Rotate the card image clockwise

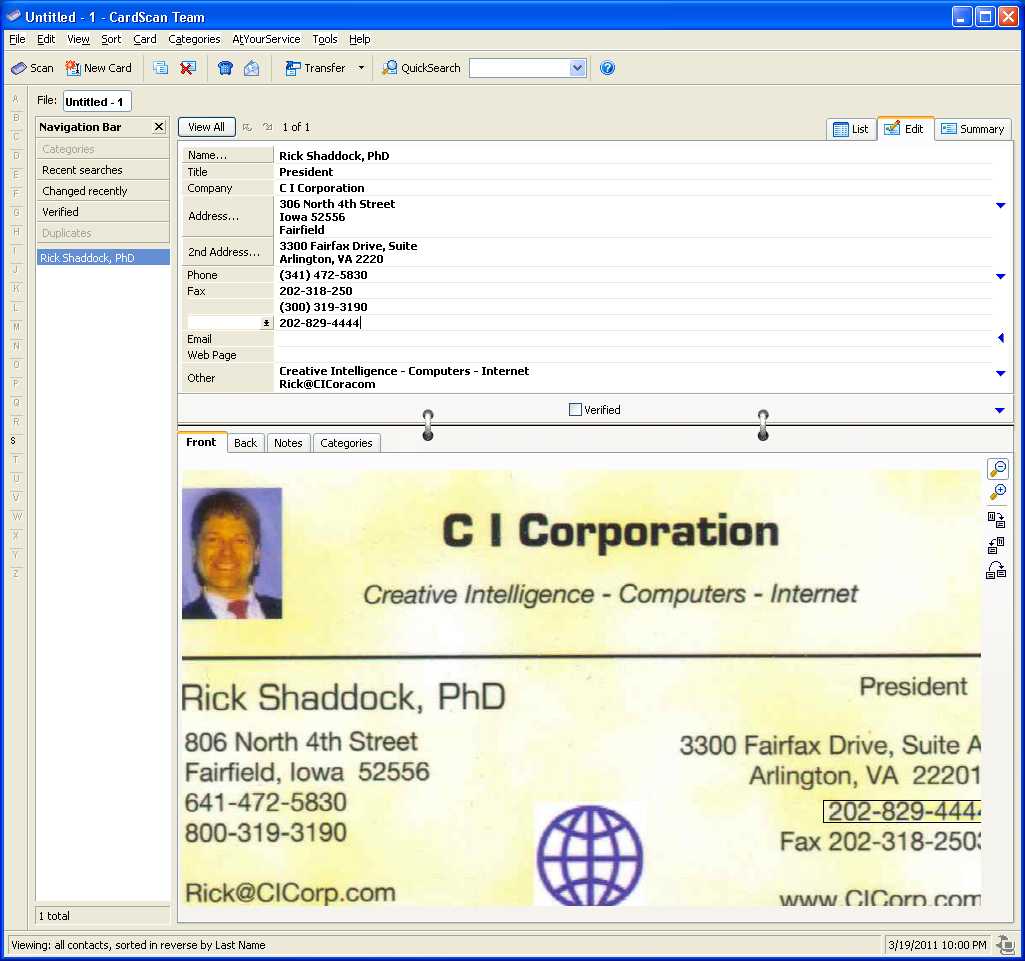pyautogui.click(x=996, y=520)
